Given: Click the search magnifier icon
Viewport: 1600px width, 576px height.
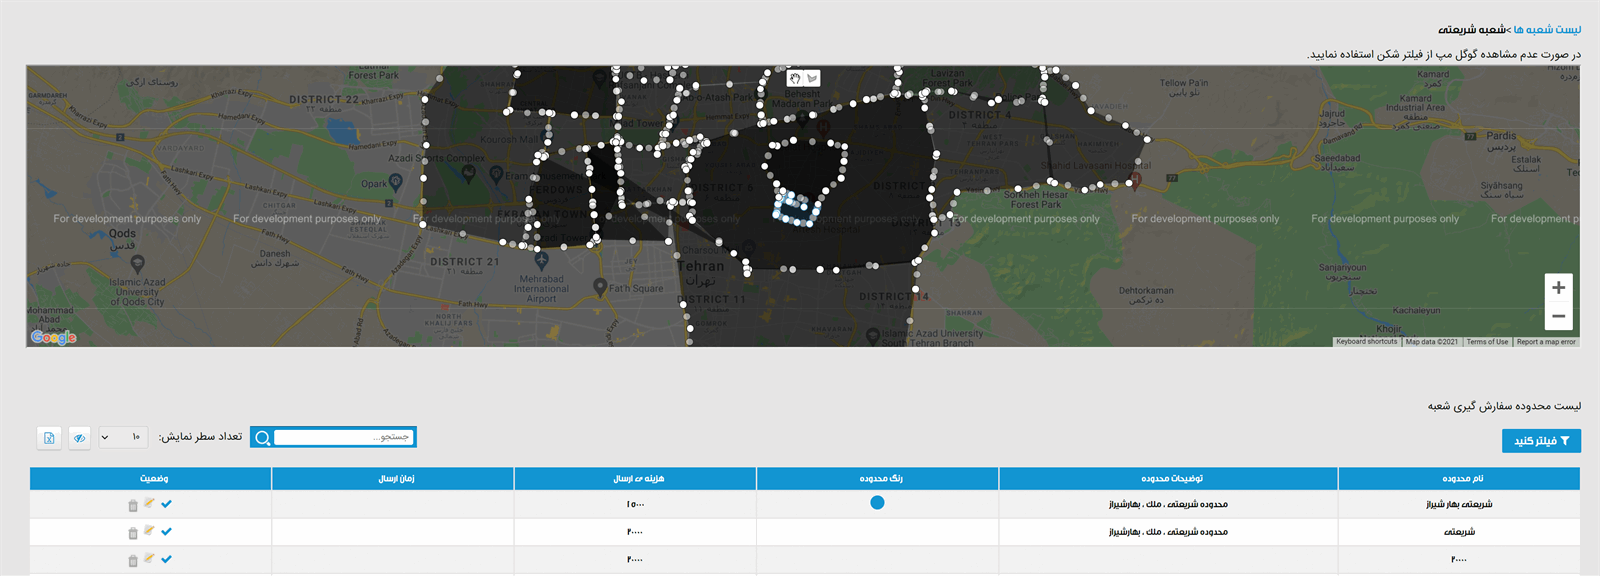Looking at the screenshot, I should (262, 437).
